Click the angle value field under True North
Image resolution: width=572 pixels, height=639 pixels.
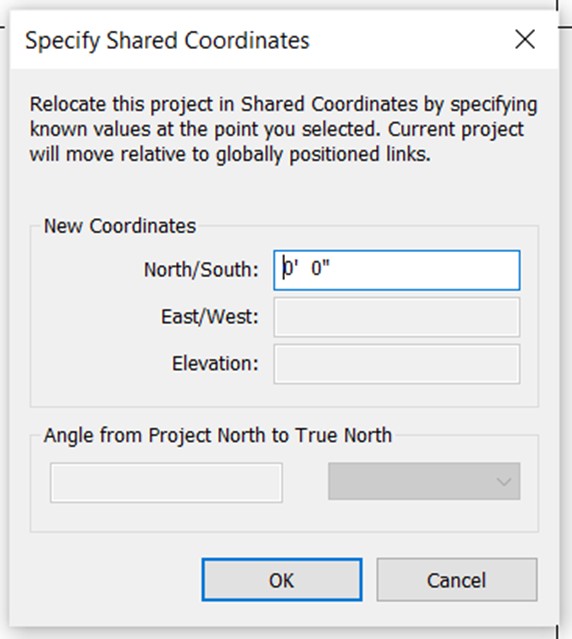coord(166,482)
